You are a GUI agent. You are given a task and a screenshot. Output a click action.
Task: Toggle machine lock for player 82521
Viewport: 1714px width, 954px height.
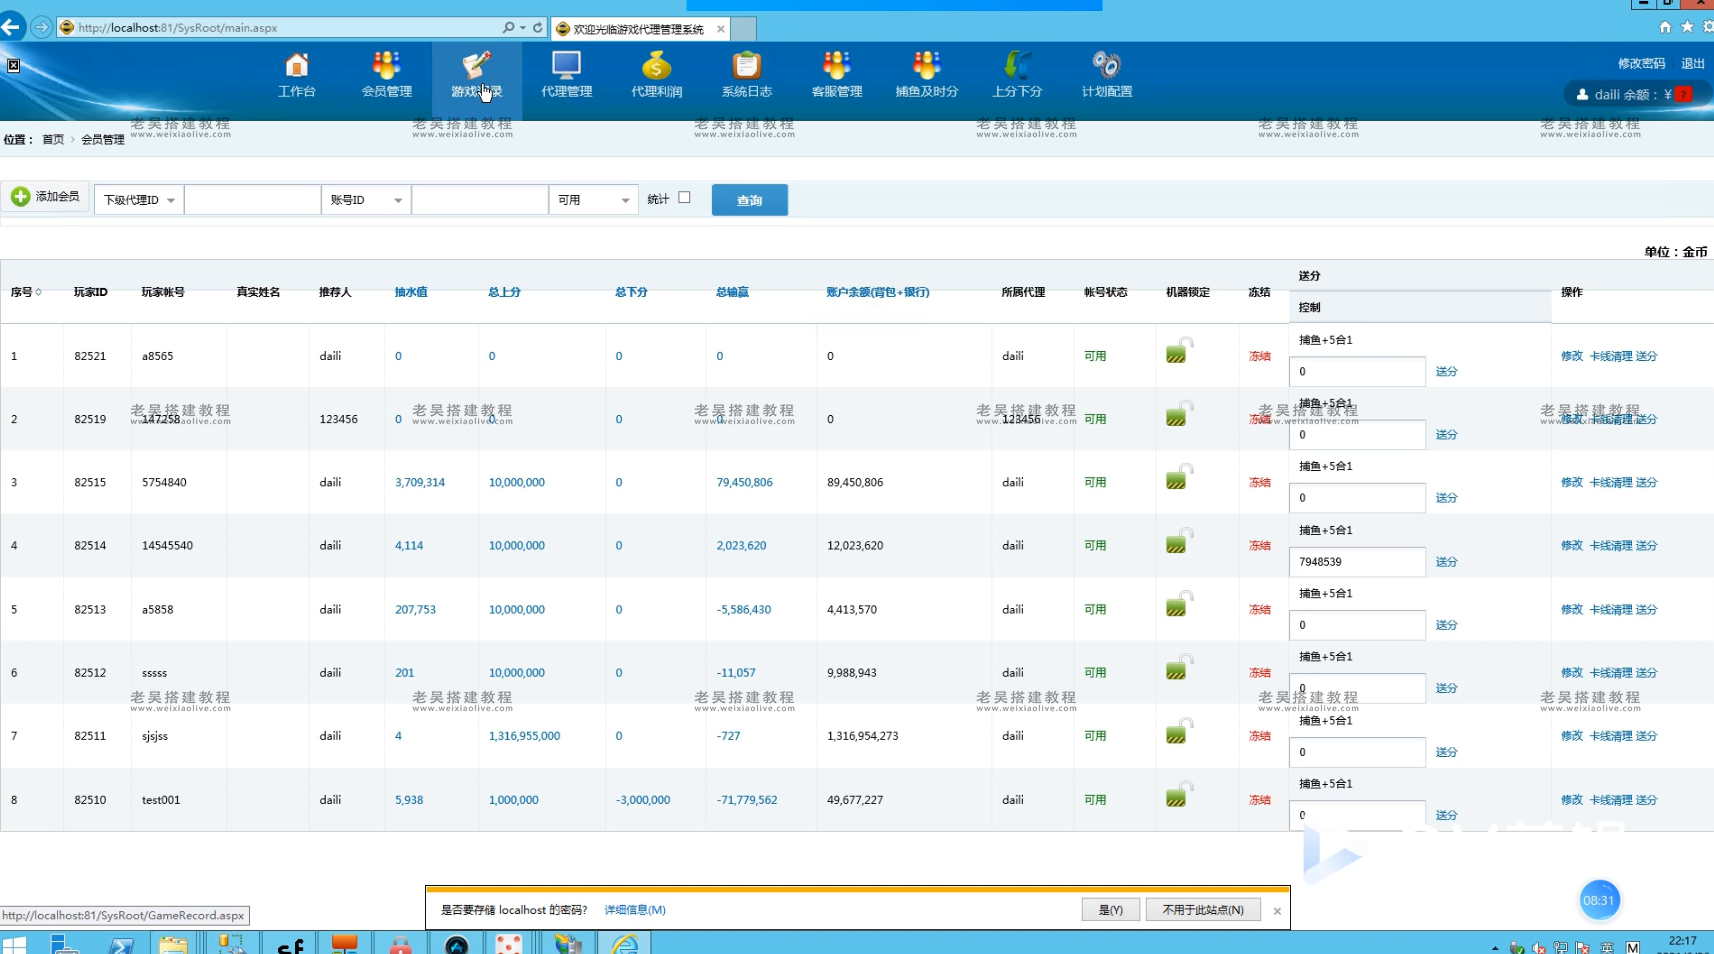[x=1177, y=353]
